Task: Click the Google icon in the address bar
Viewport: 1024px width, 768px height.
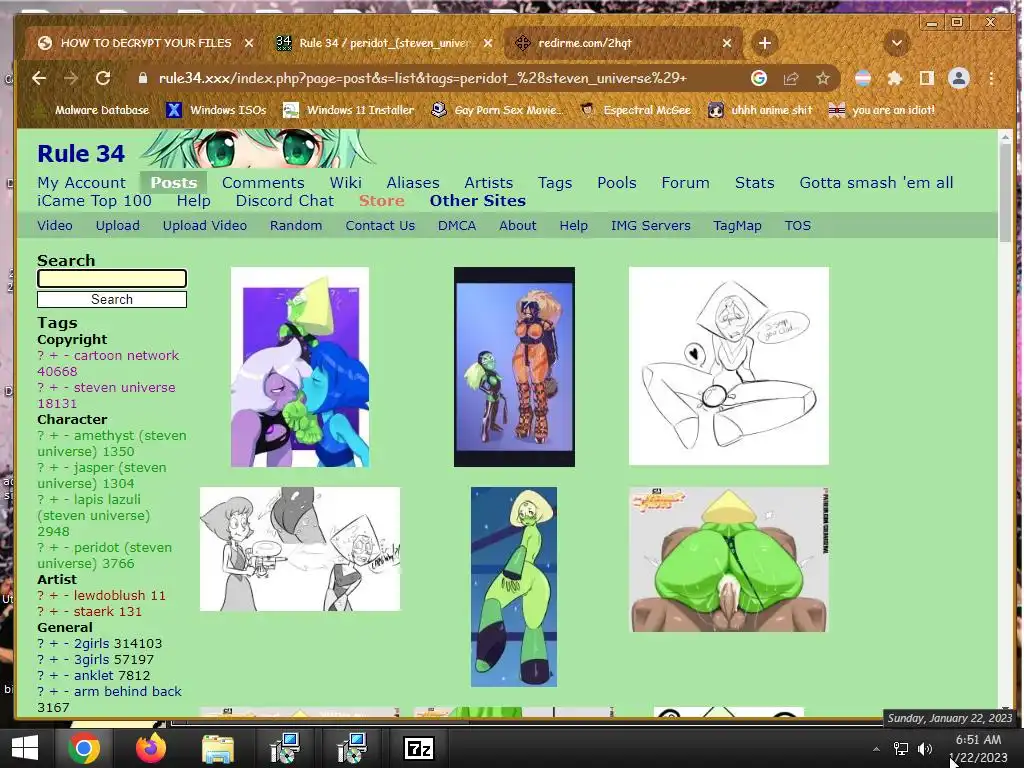Action: [x=759, y=78]
